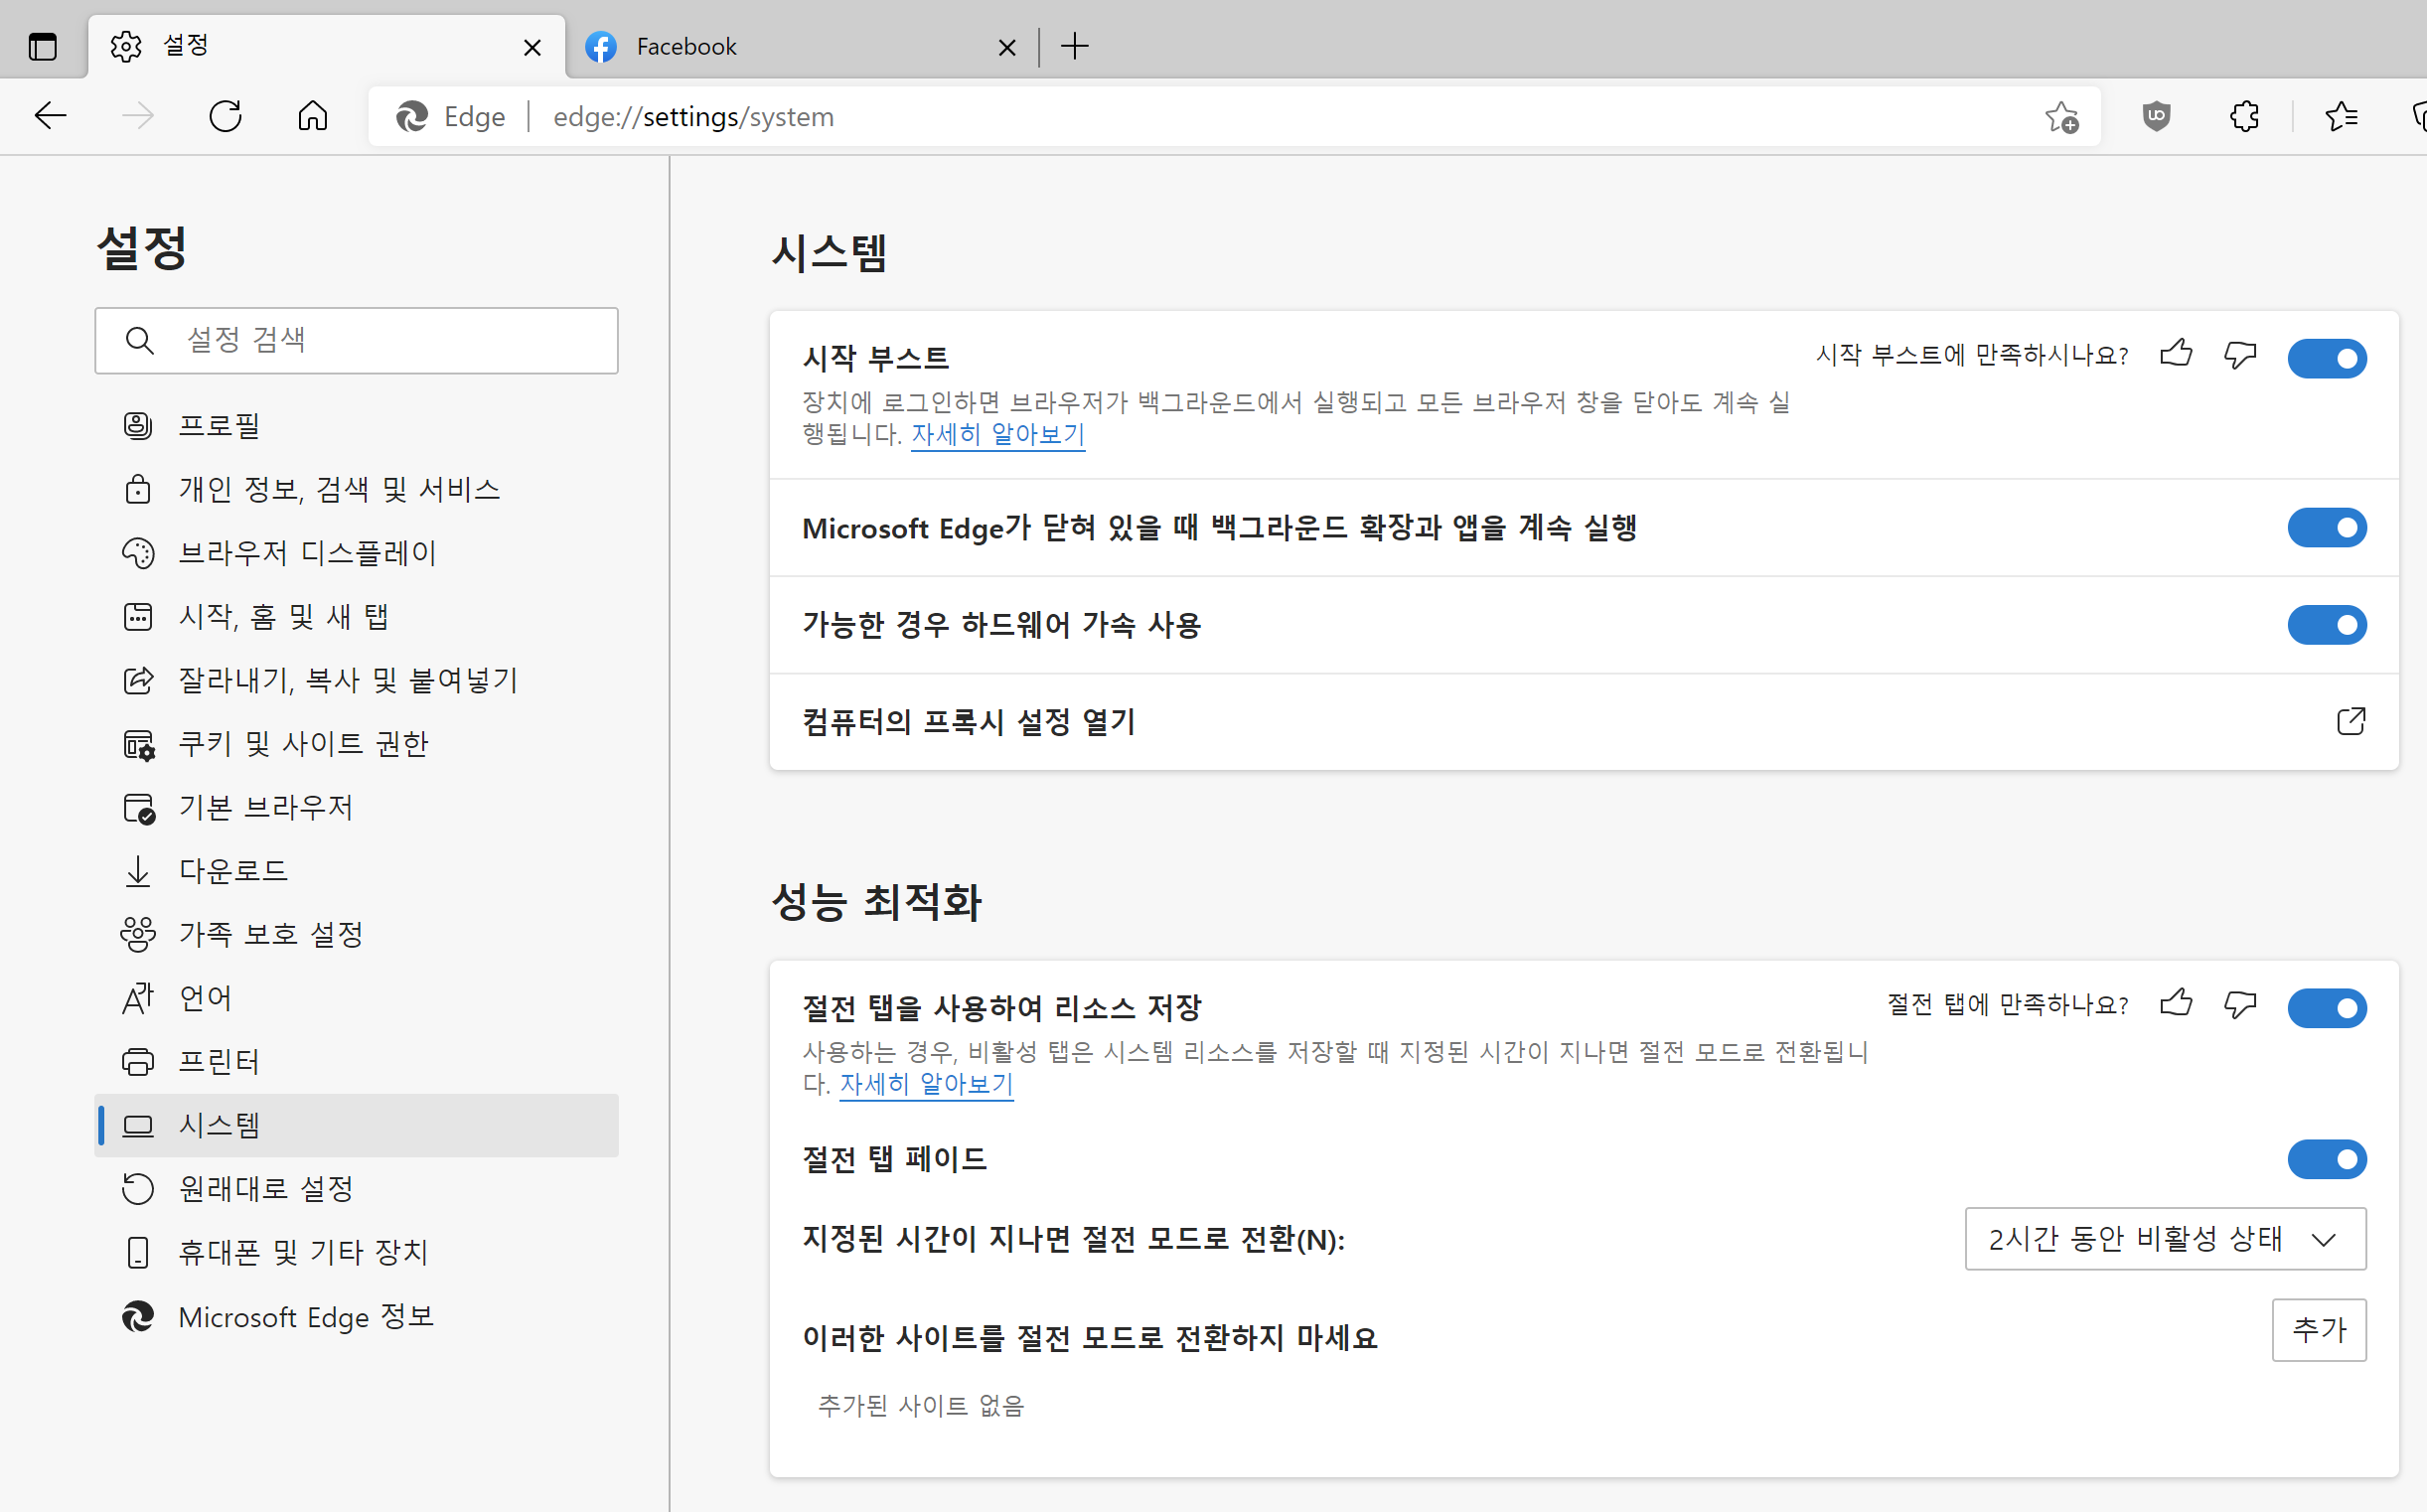The height and width of the screenshot is (1512, 2427).
Task: Select 다운로드 in settings sidebar
Action: 233,870
